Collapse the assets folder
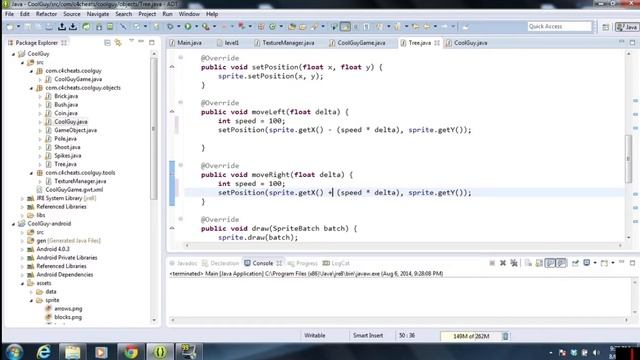The height and width of the screenshot is (360, 640). 22,283
